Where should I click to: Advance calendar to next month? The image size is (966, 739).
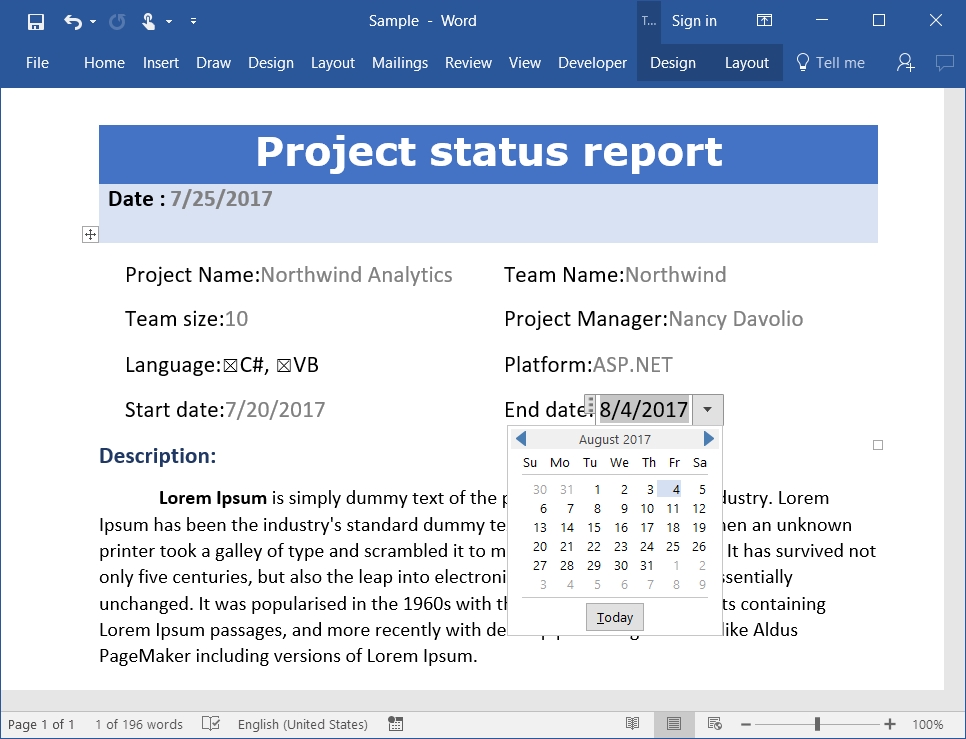709,439
